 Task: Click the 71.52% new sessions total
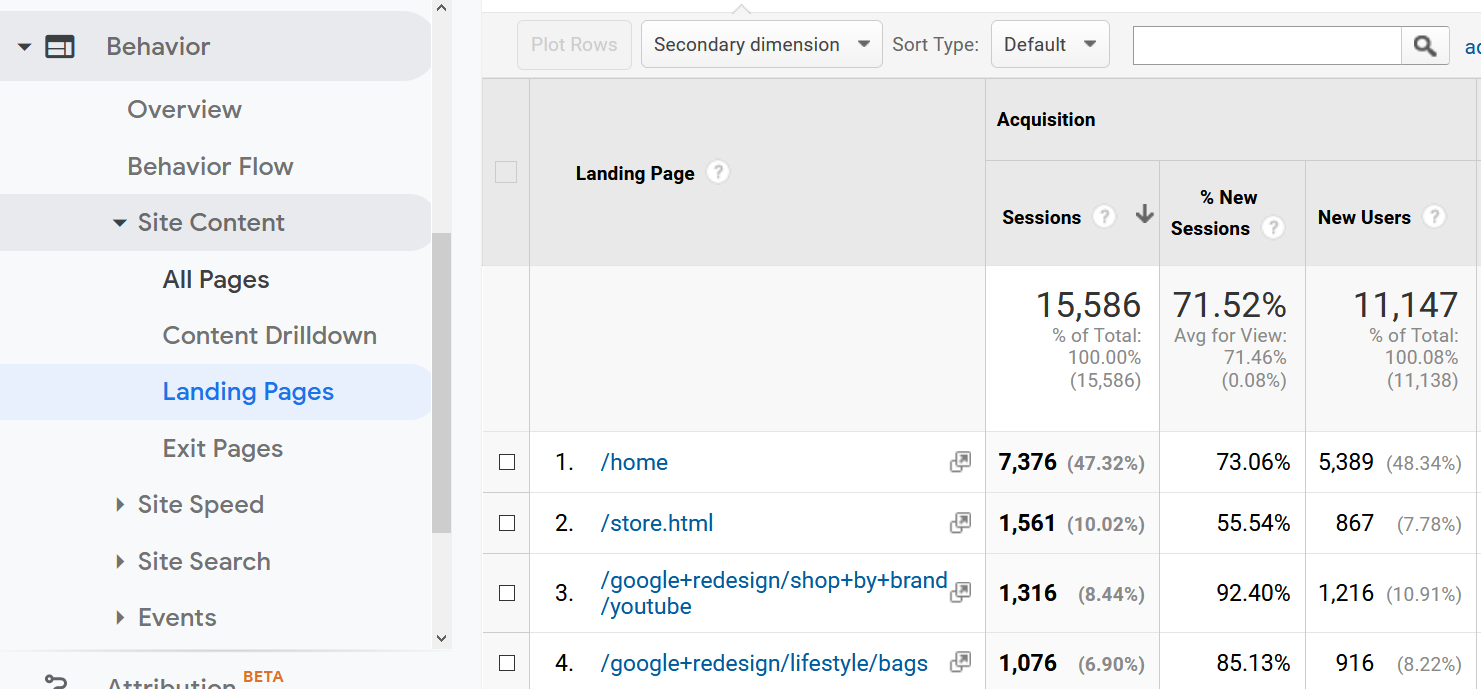click(x=1230, y=304)
